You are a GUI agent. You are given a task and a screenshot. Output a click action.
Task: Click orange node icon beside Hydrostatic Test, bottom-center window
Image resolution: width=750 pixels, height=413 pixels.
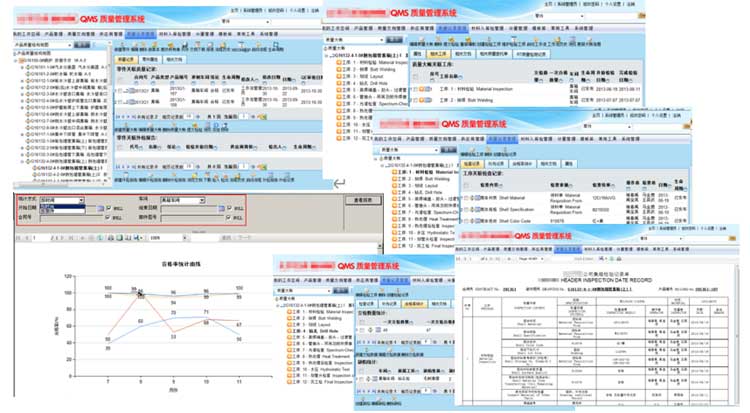click(x=290, y=369)
